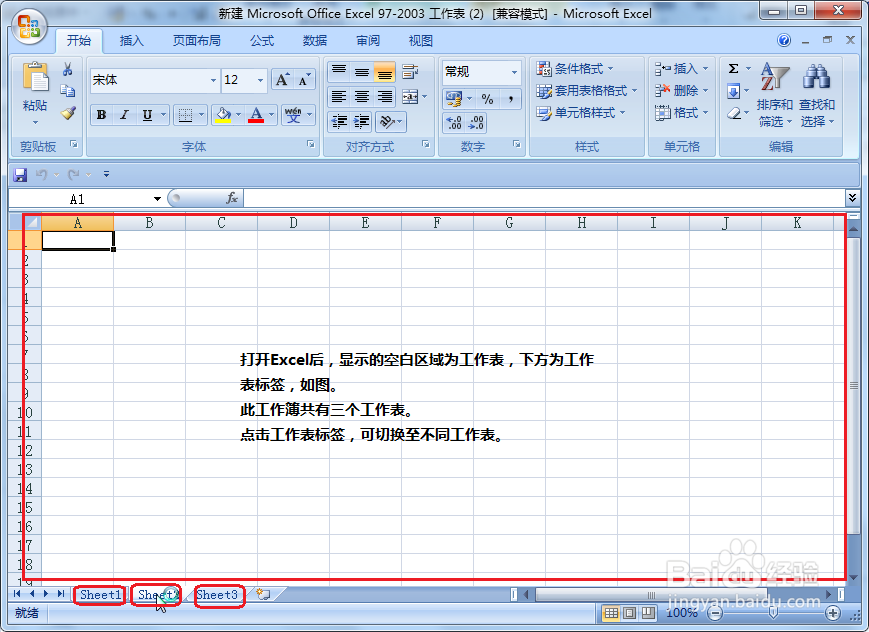Viewport: 869px width, 632px height.
Task: Open the font name dropdown
Action: click(x=213, y=80)
